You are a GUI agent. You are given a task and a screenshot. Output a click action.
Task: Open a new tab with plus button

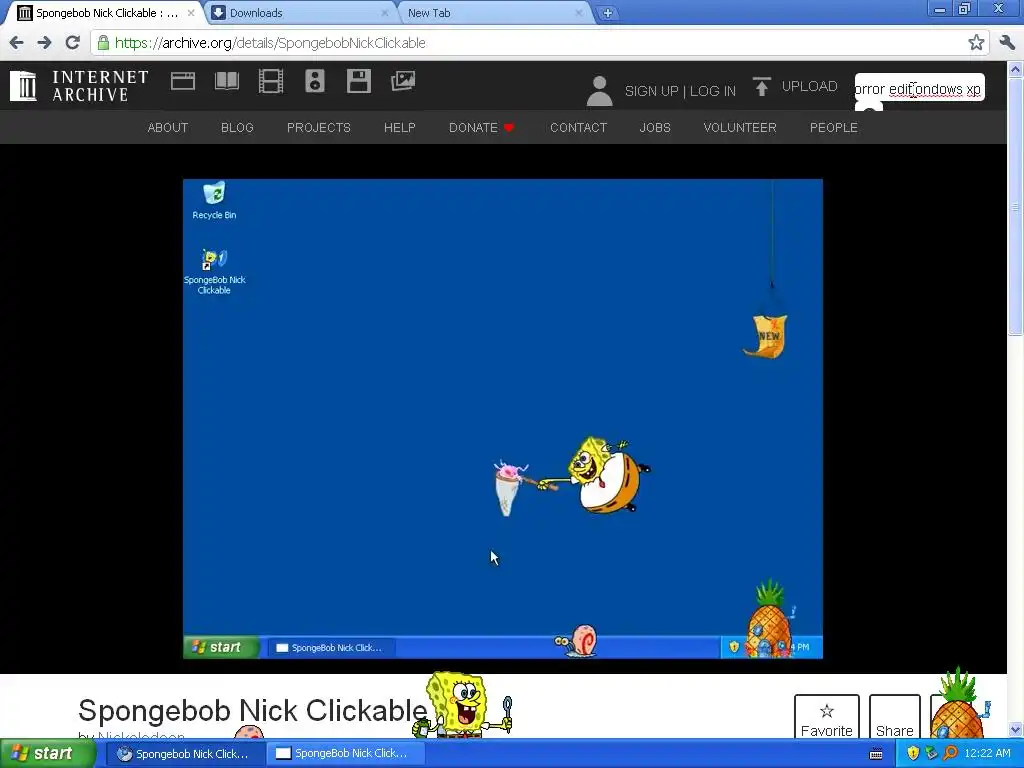[x=607, y=13]
